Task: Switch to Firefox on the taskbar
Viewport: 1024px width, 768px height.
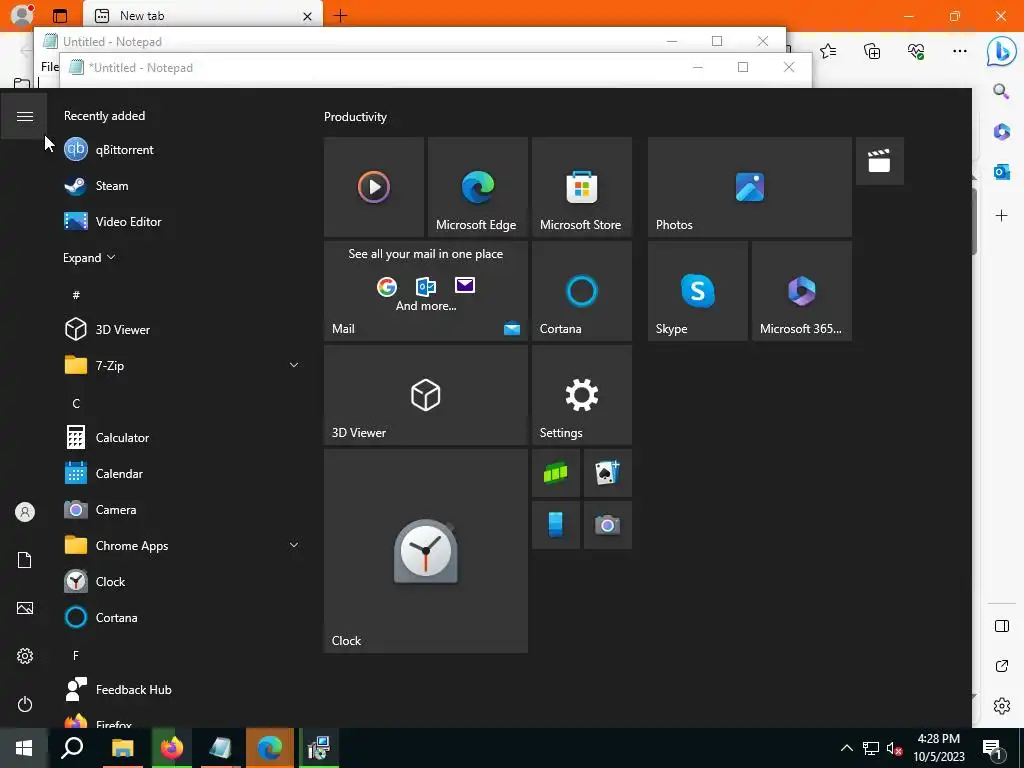Action: pos(172,748)
